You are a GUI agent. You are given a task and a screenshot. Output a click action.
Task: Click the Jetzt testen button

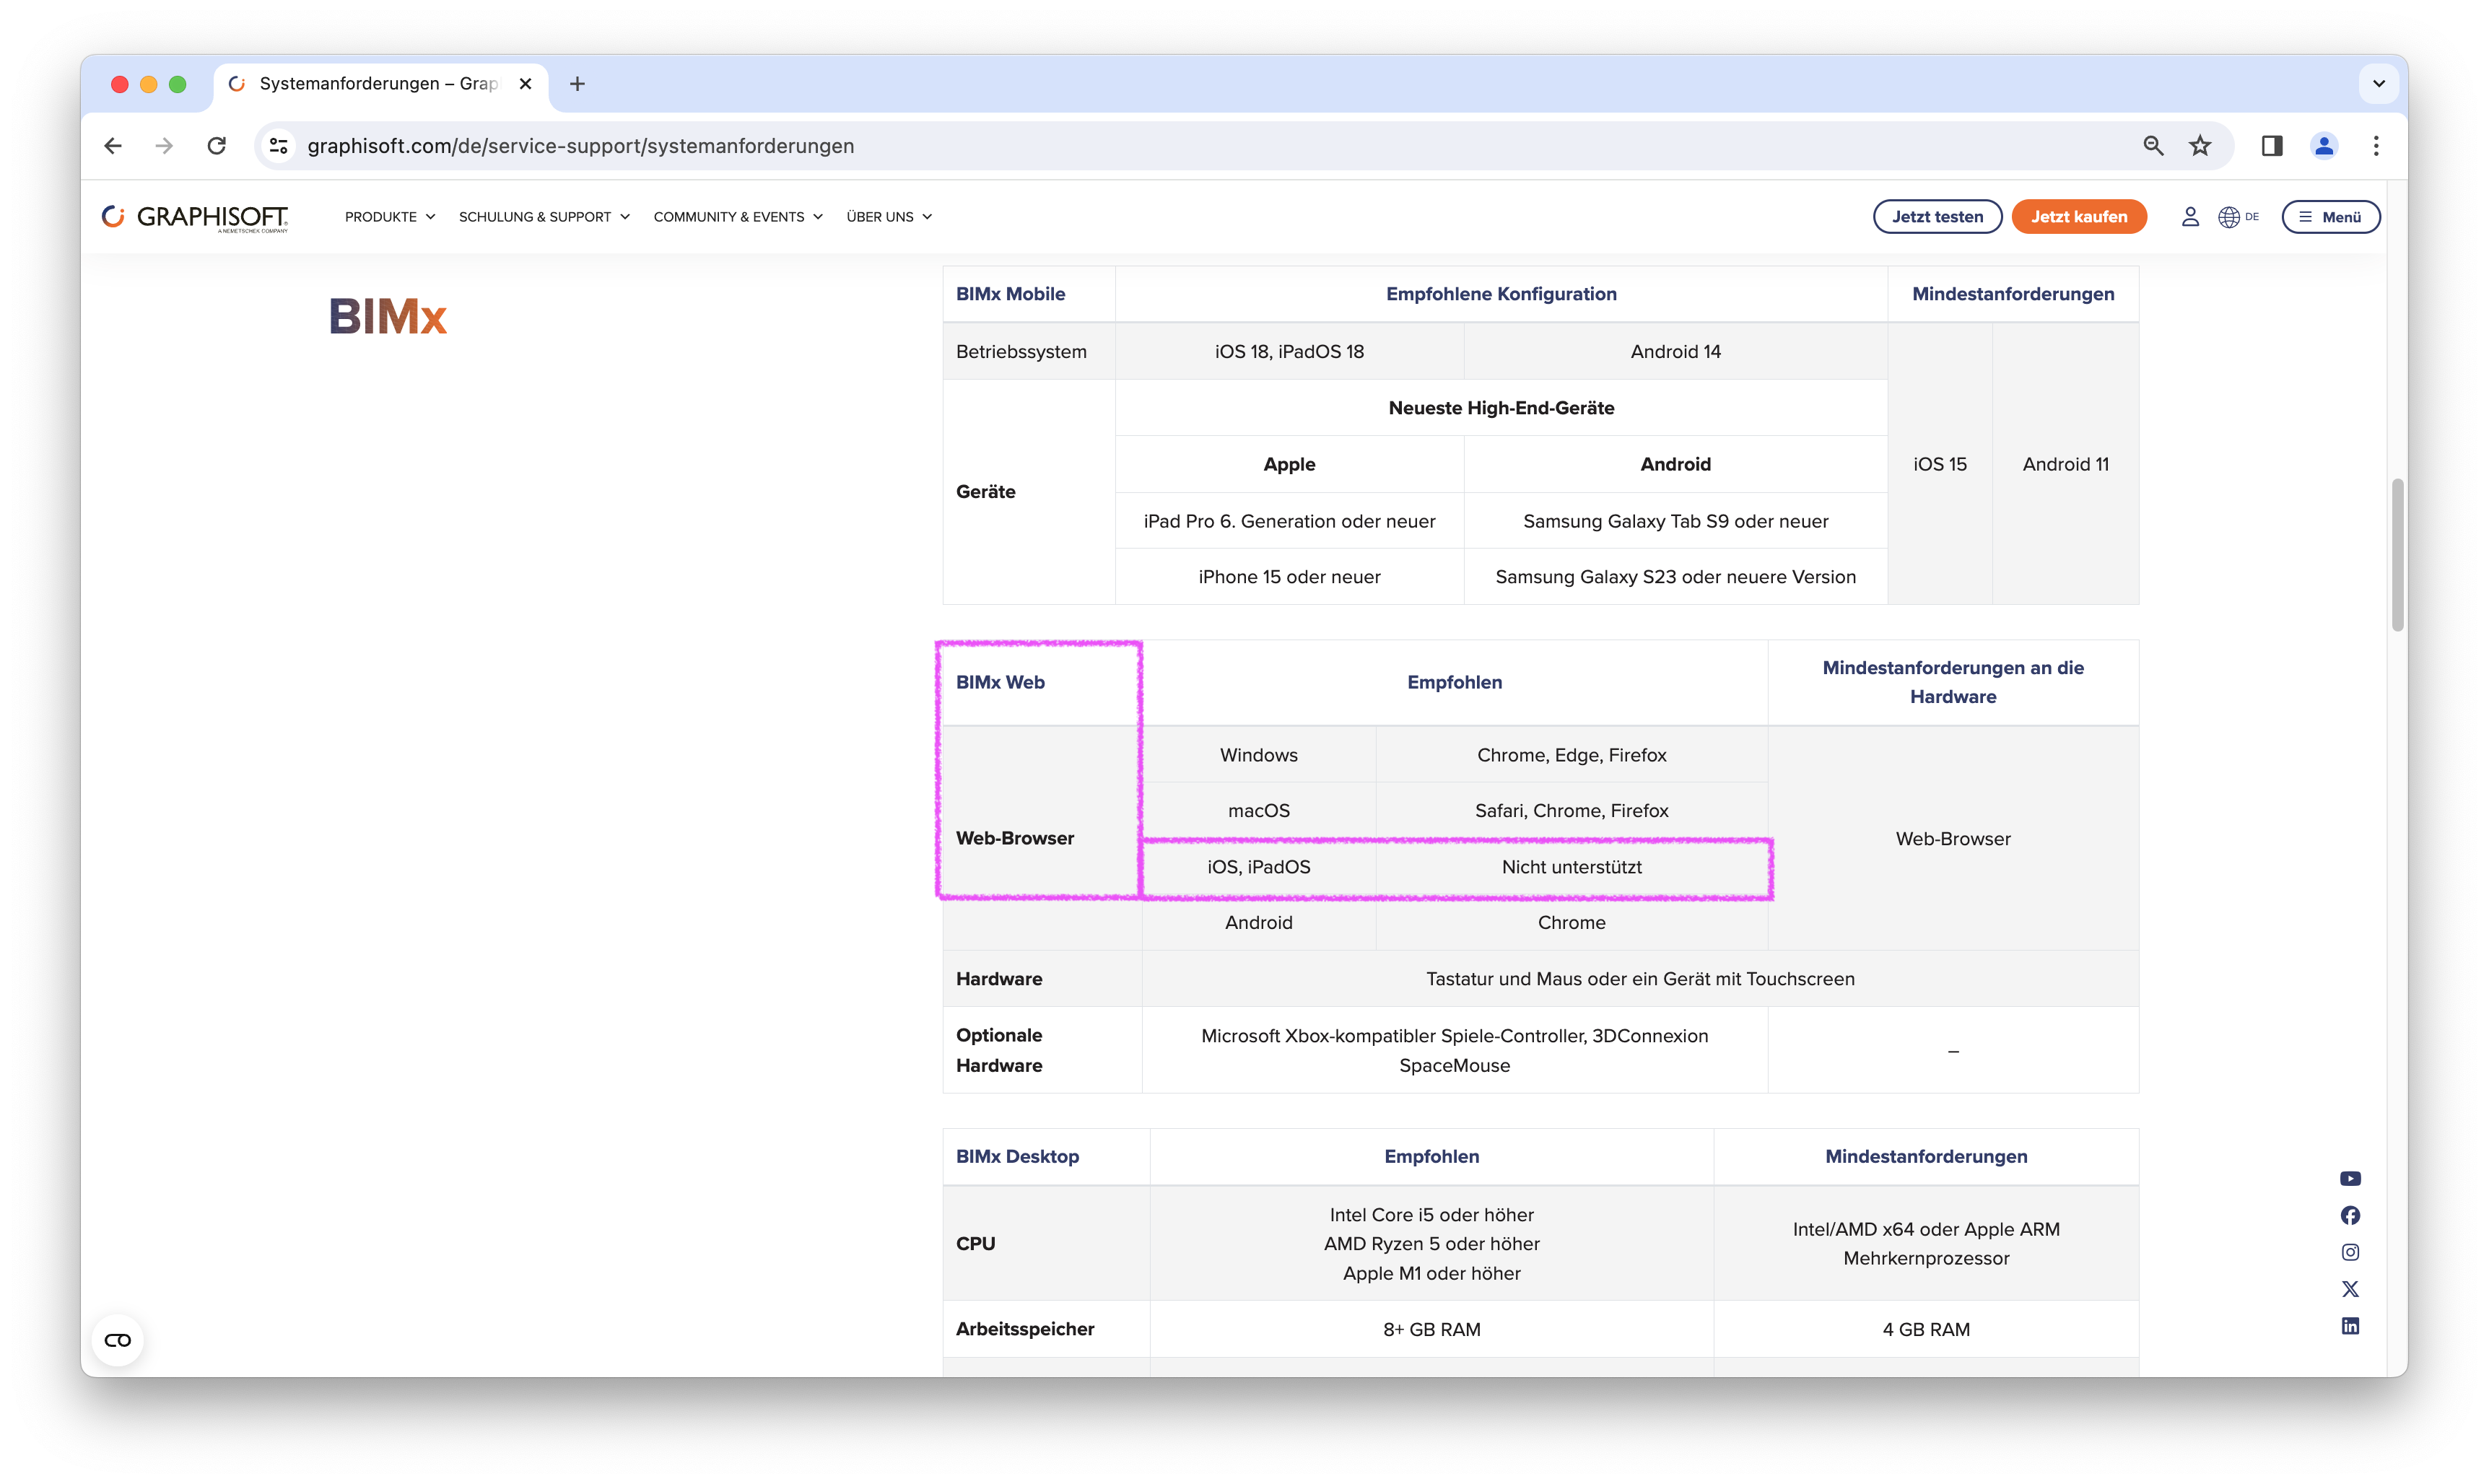pyautogui.click(x=1937, y=217)
